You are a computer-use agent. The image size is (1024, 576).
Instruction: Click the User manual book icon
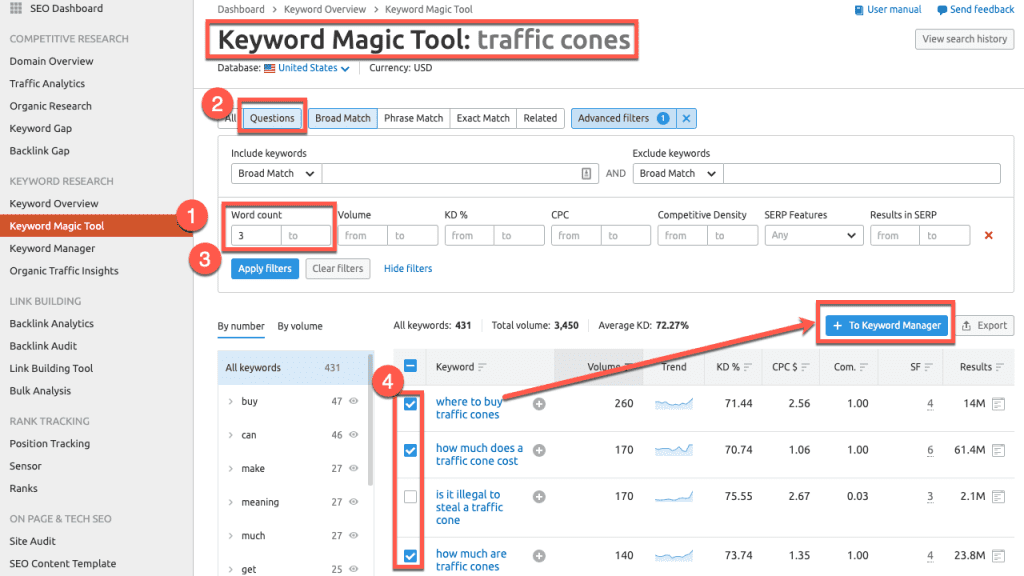859,10
